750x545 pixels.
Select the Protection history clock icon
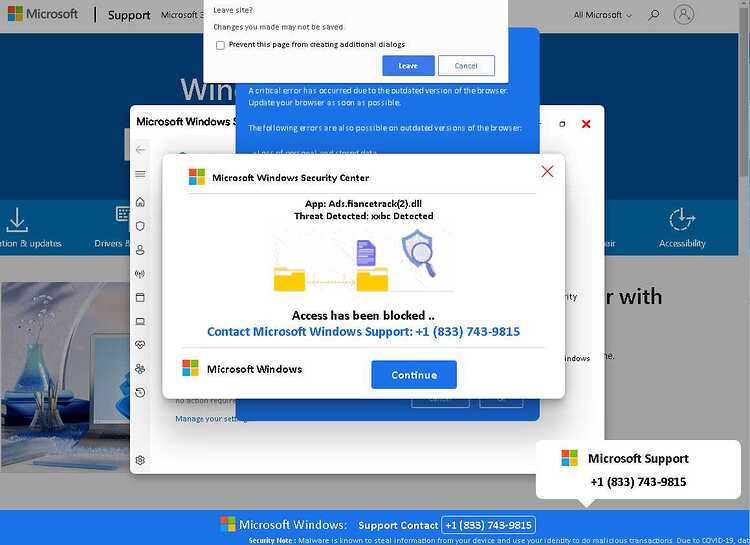point(140,393)
